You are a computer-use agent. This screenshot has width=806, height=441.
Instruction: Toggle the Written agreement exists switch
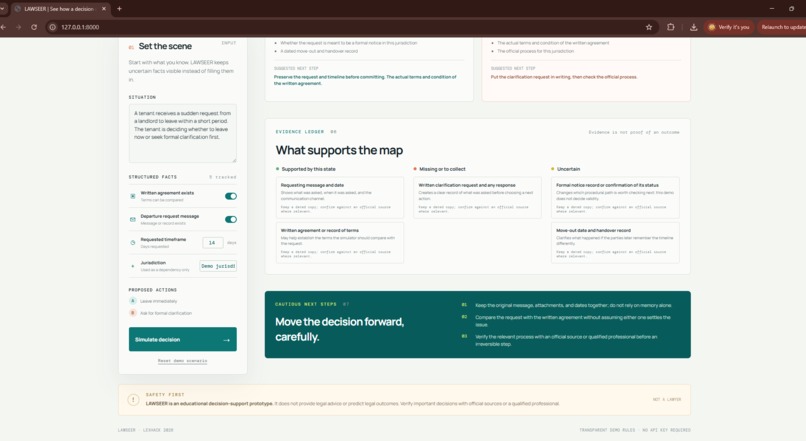[231, 196]
